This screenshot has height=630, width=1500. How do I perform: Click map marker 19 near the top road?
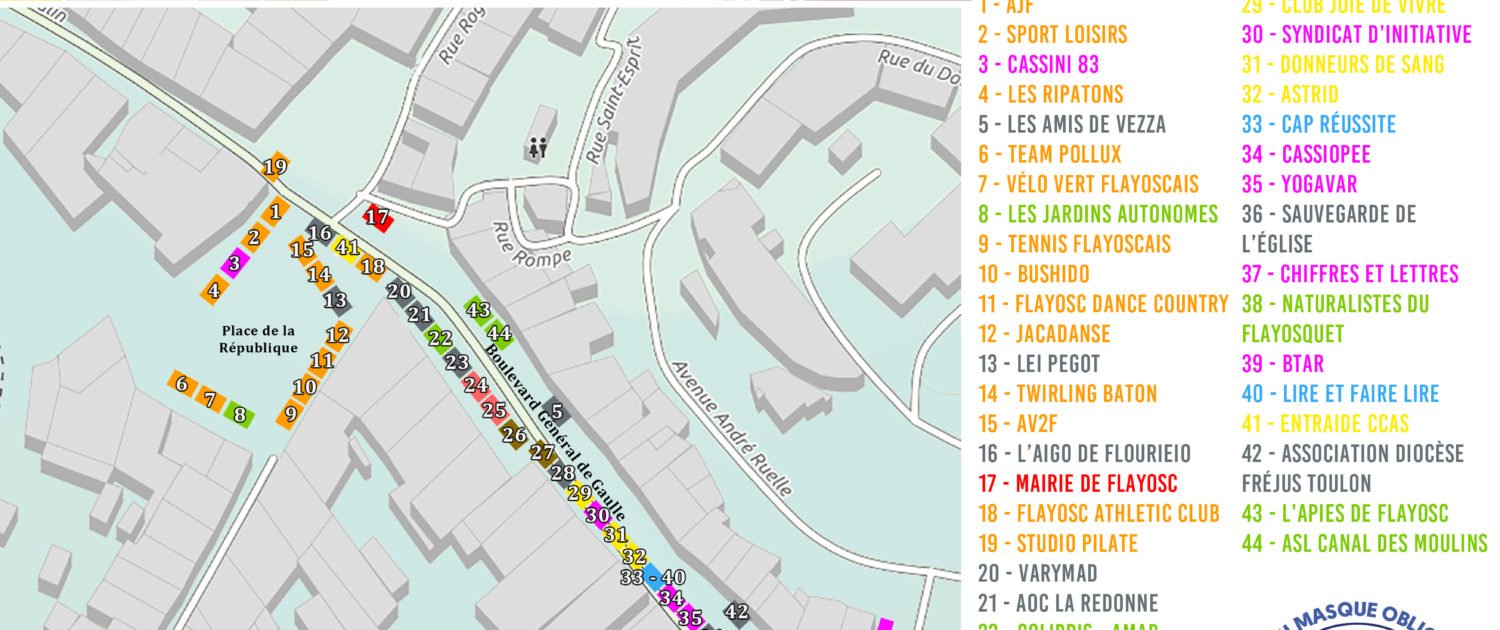point(275,167)
